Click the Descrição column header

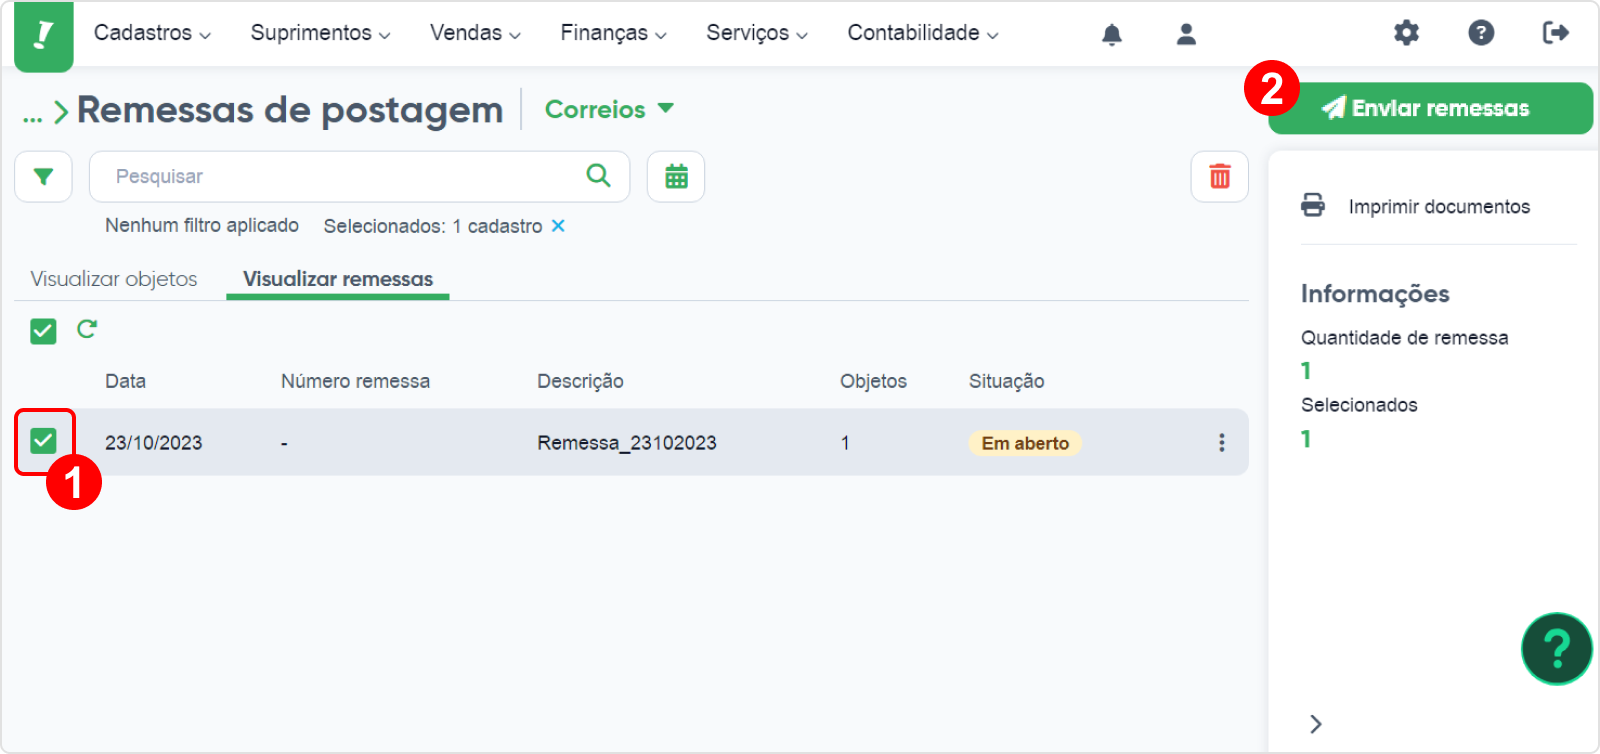click(x=580, y=381)
